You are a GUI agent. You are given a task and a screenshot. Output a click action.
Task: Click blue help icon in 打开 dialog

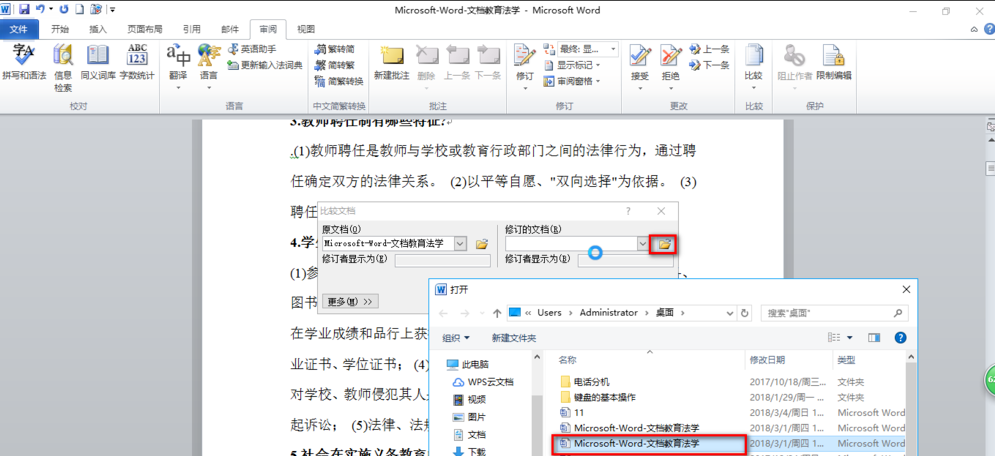pyautogui.click(x=899, y=338)
